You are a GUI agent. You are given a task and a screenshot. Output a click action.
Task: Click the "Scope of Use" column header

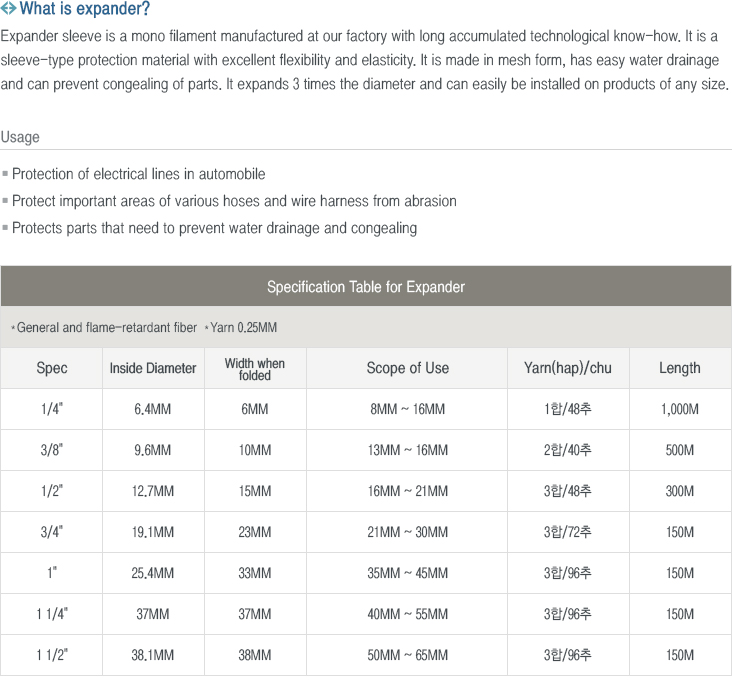pyautogui.click(x=408, y=368)
